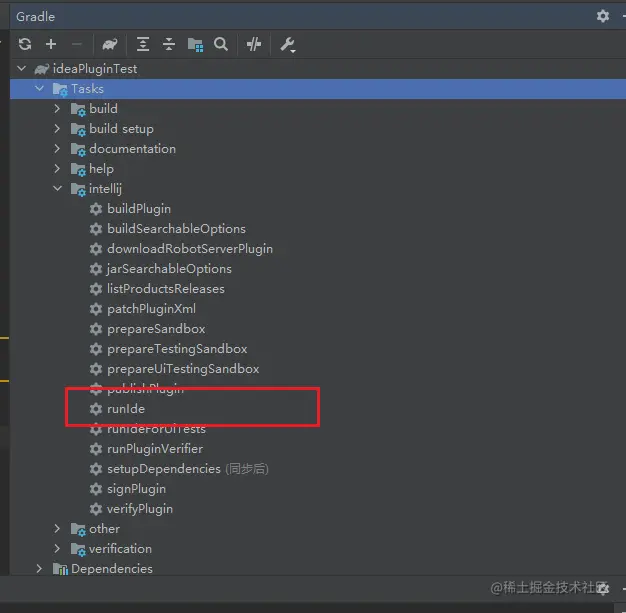Select the runPluginVerifier task
Viewport: 626px width, 613px height.
[155, 449]
